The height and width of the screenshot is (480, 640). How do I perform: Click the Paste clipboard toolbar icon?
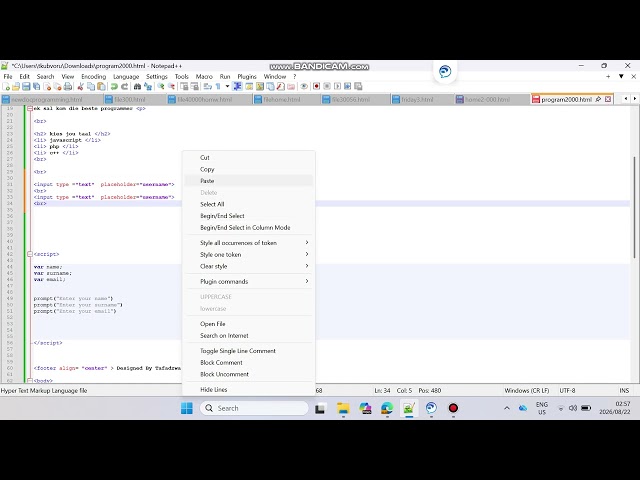[101, 87]
